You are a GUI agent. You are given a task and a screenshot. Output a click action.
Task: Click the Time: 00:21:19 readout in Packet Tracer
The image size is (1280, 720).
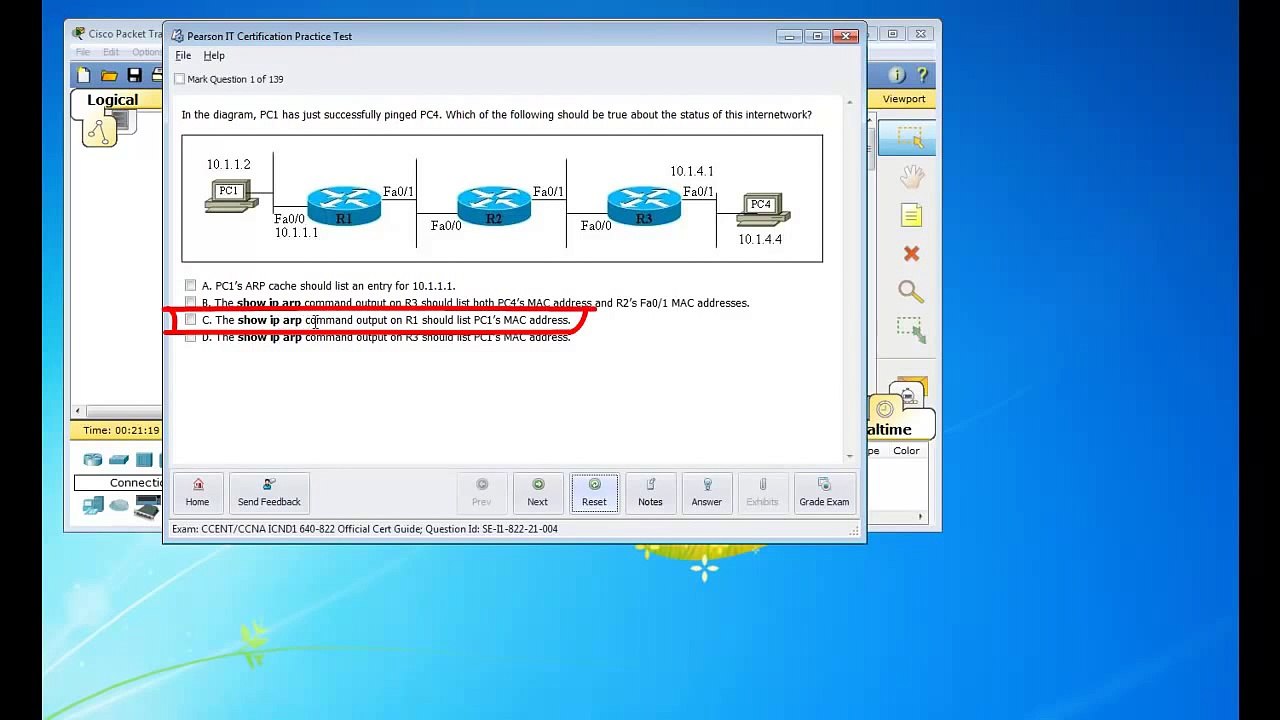point(121,430)
